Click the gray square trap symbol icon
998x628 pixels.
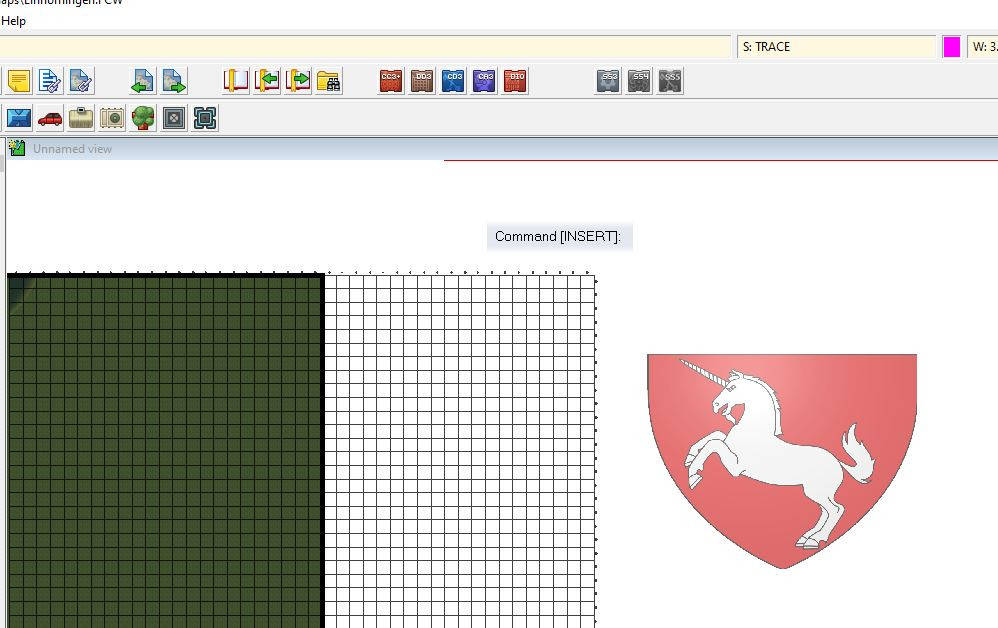point(174,118)
